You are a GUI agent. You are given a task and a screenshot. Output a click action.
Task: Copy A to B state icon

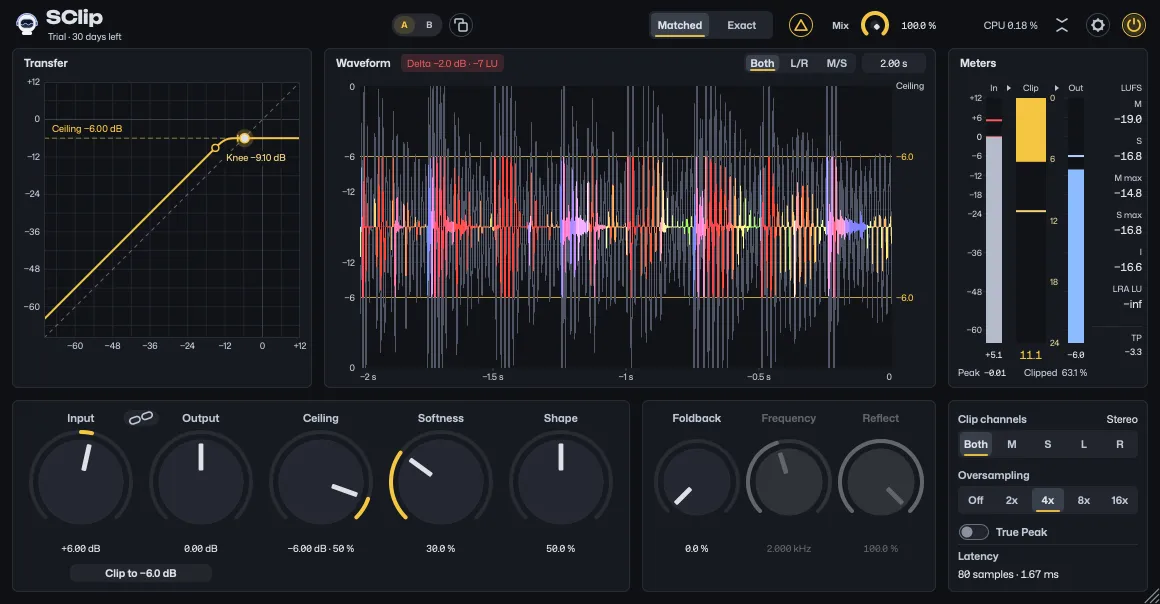point(460,25)
